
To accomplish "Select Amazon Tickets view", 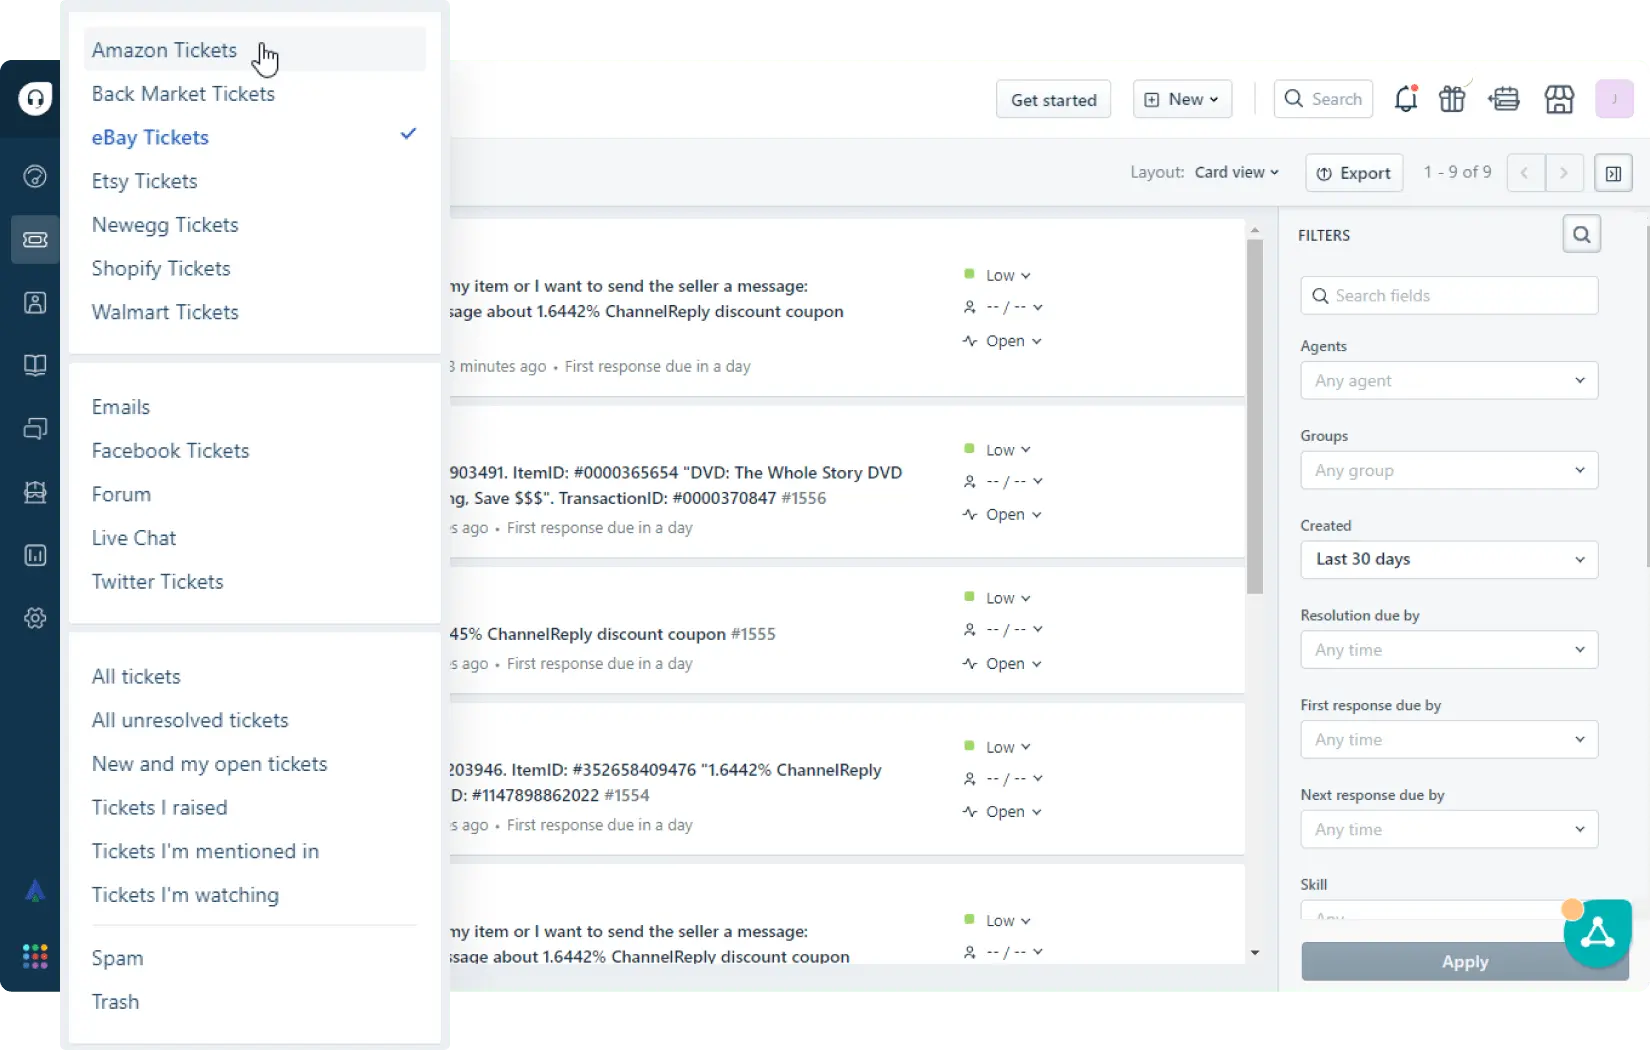I will pos(165,50).
